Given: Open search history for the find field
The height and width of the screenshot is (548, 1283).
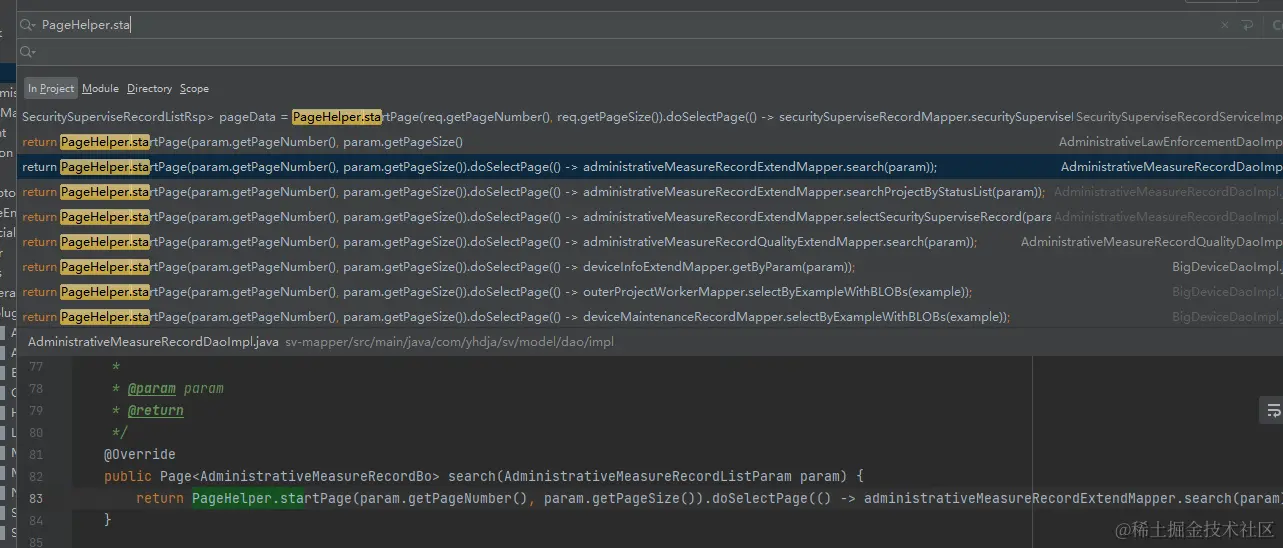Looking at the screenshot, I should (x=27, y=25).
